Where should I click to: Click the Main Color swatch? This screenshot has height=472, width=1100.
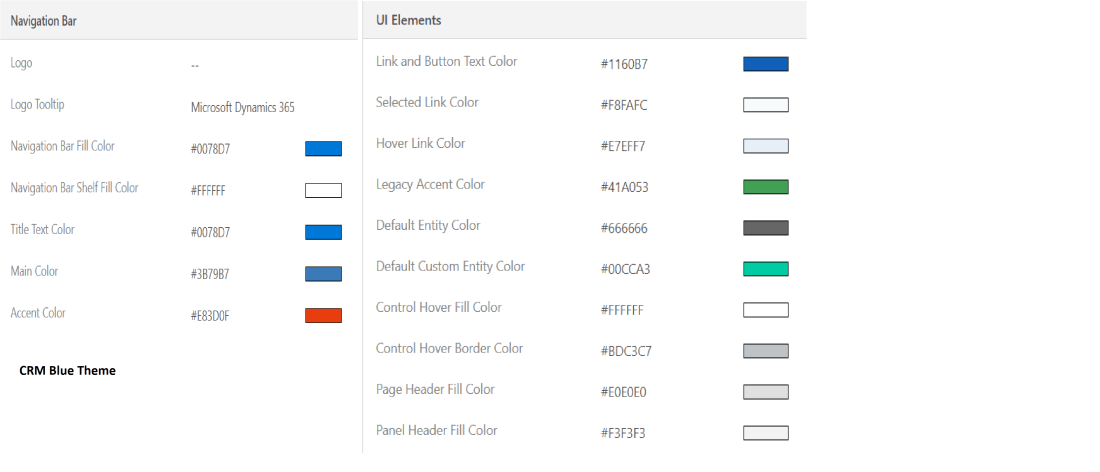[323, 274]
